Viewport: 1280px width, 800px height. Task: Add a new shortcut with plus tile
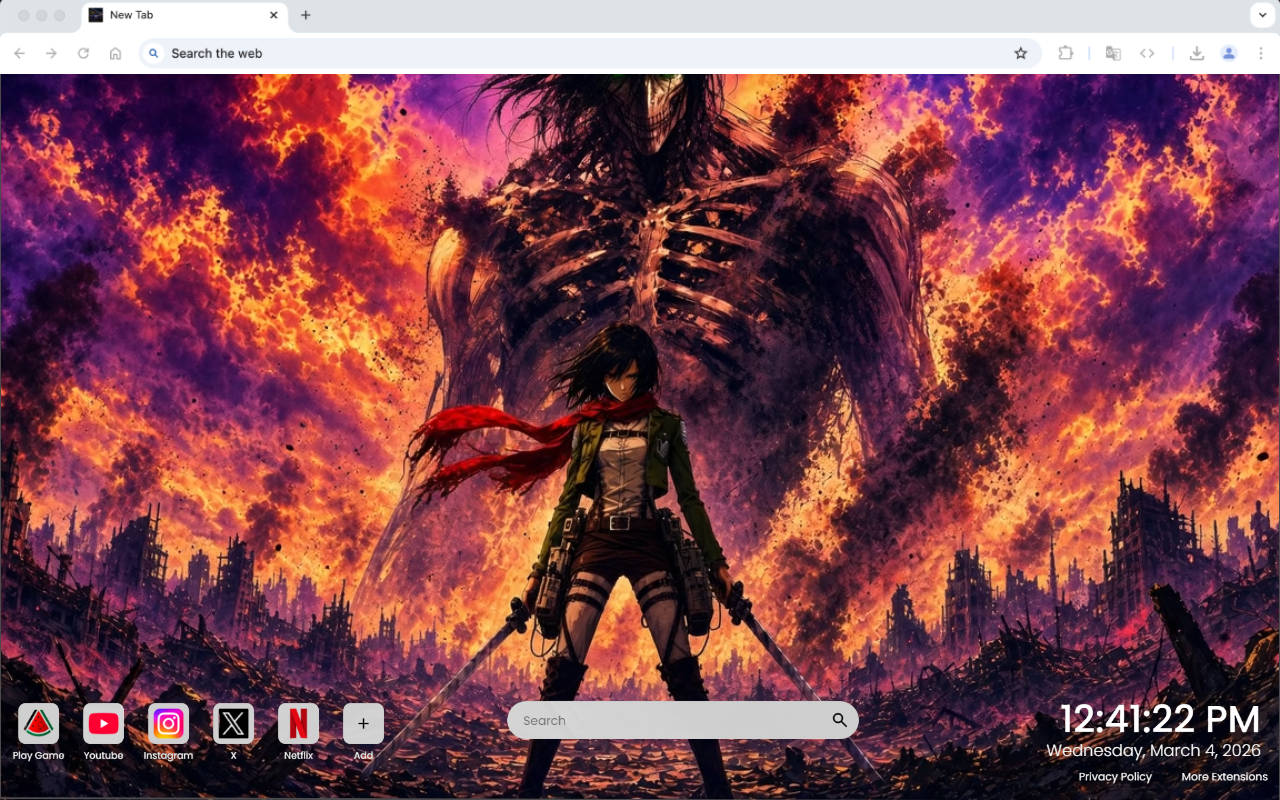point(363,723)
